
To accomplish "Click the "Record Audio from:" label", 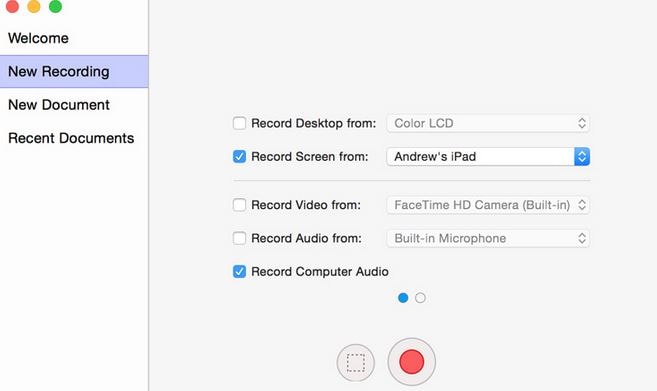I will click(306, 238).
